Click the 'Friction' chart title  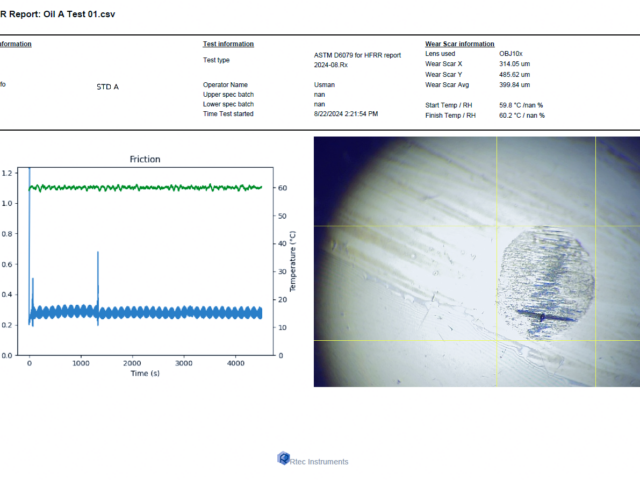pos(145,159)
